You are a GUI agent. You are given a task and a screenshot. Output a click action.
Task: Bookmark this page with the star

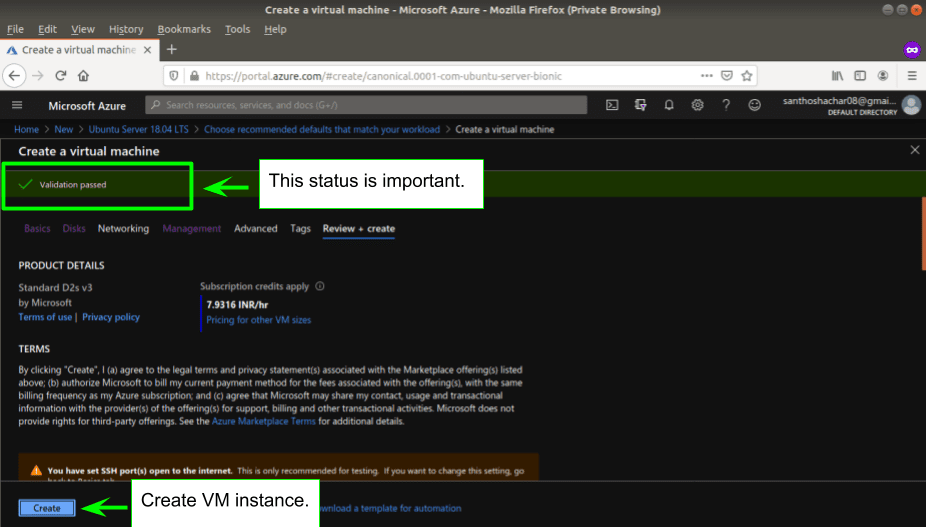[x=747, y=76]
